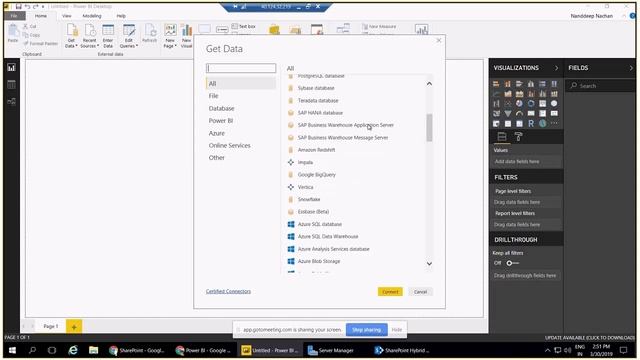Screen dimensions: 640x360
Task: Switch to the Modeling ribbon tab
Action: (92, 16)
